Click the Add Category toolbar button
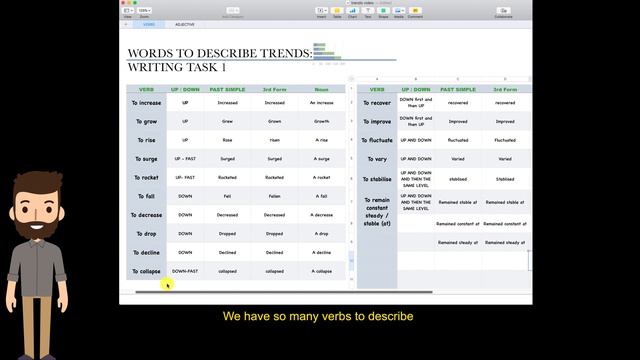The image size is (640, 360). click(233, 11)
